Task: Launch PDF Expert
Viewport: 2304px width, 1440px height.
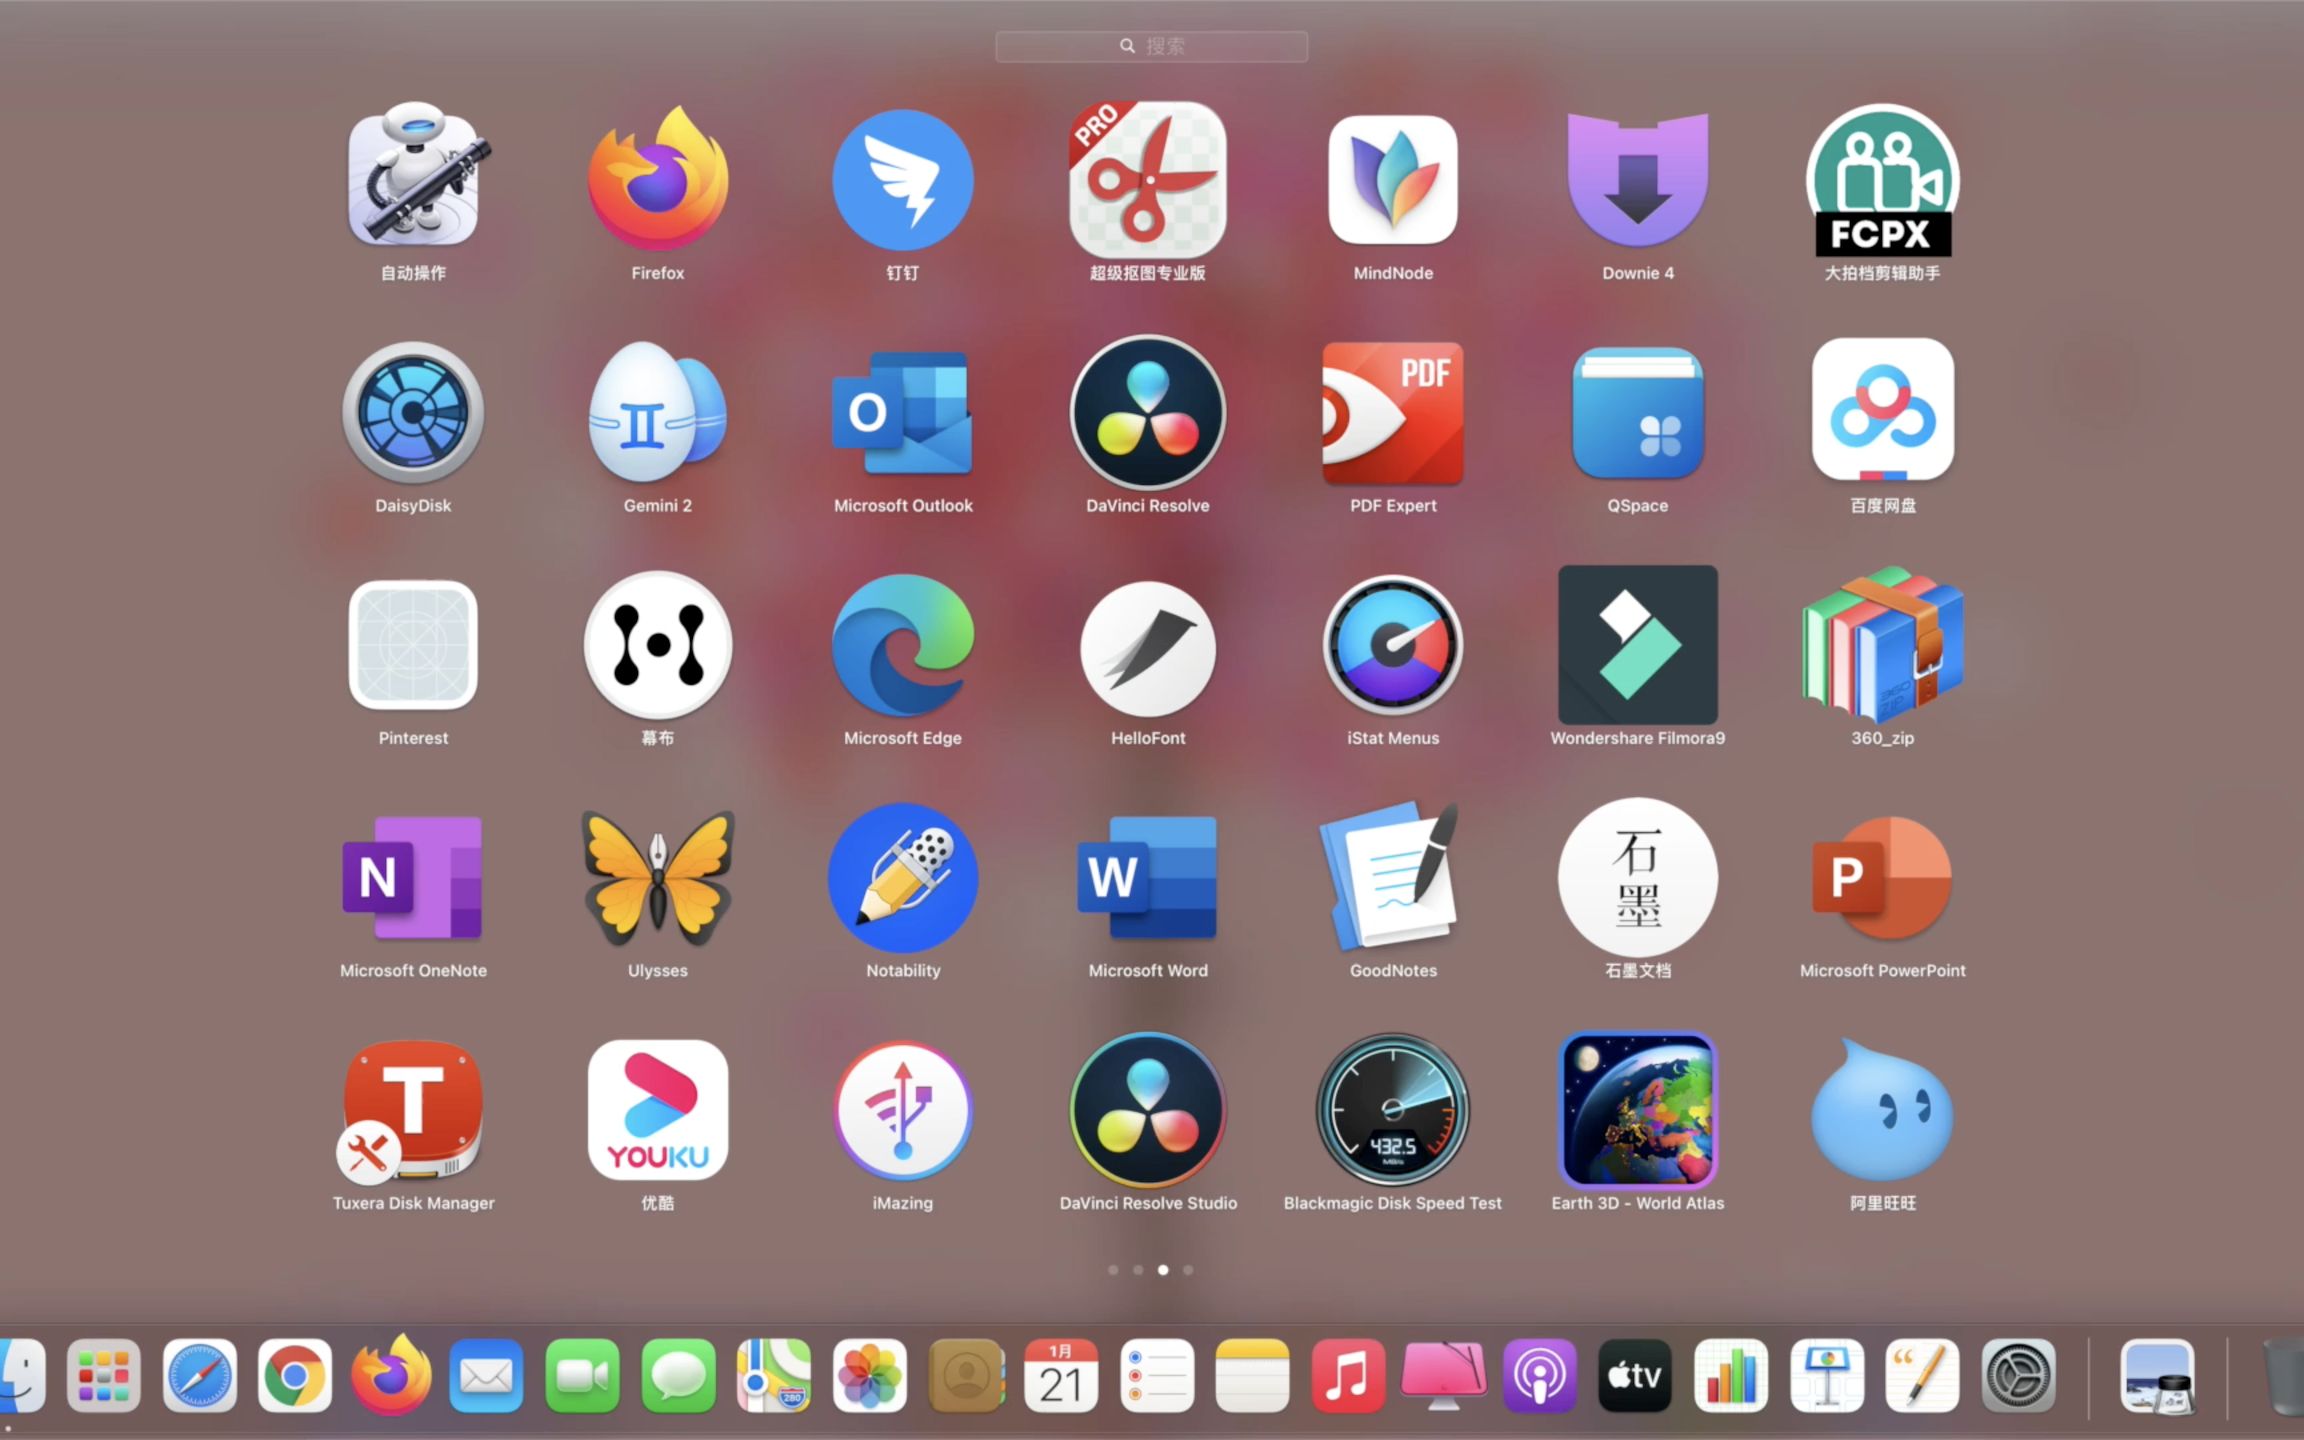Action: pos(1393,412)
